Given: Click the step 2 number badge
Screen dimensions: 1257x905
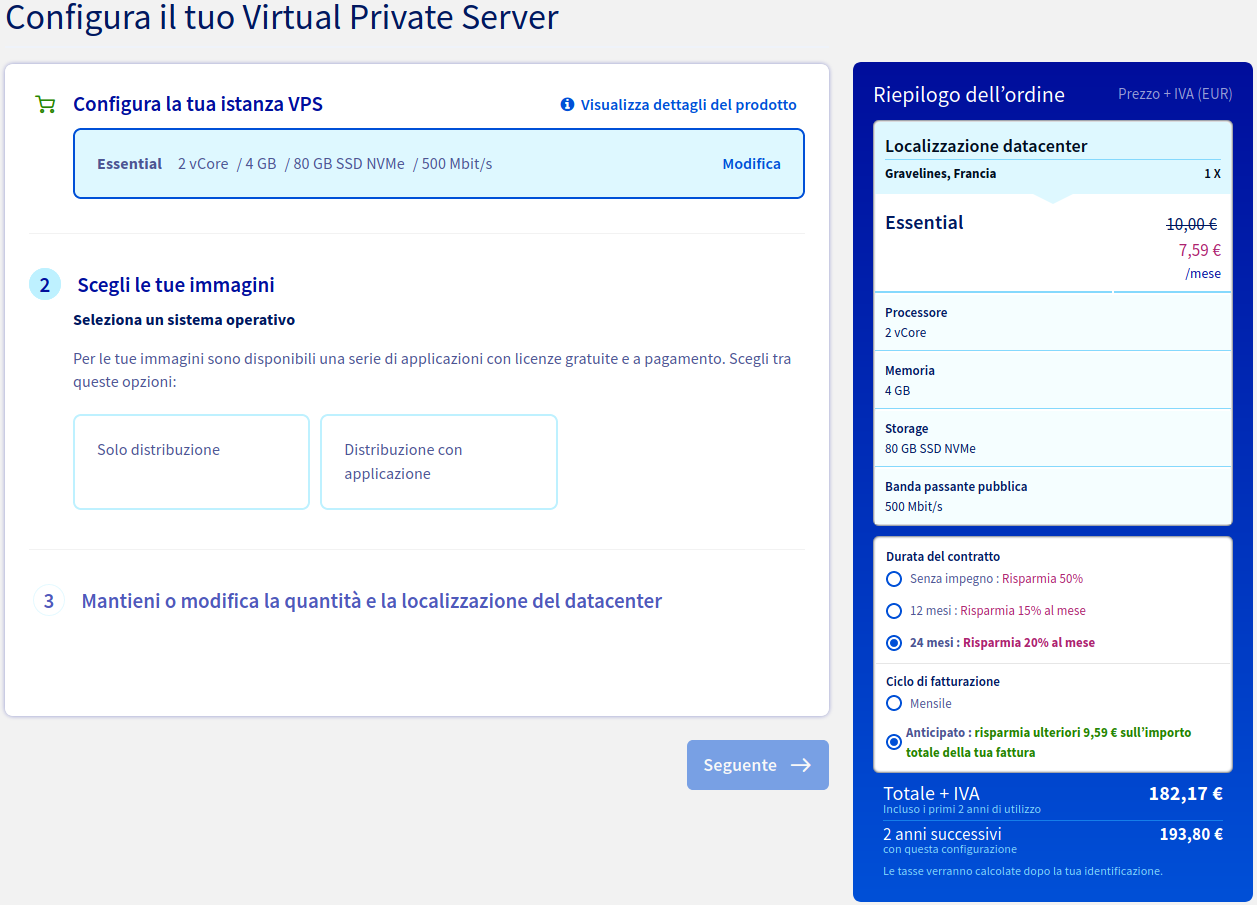Looking at the screenshot, I should tap(45, 285).
